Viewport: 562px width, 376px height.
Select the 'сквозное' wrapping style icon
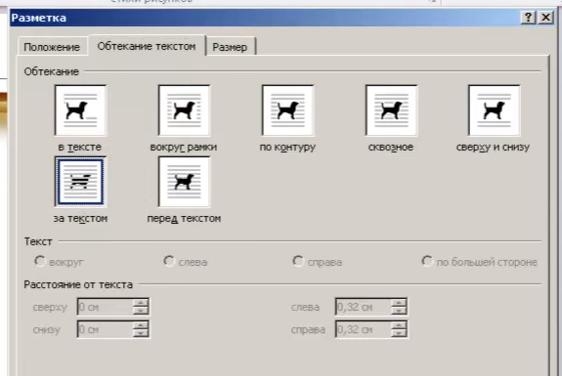coord(391,110)
